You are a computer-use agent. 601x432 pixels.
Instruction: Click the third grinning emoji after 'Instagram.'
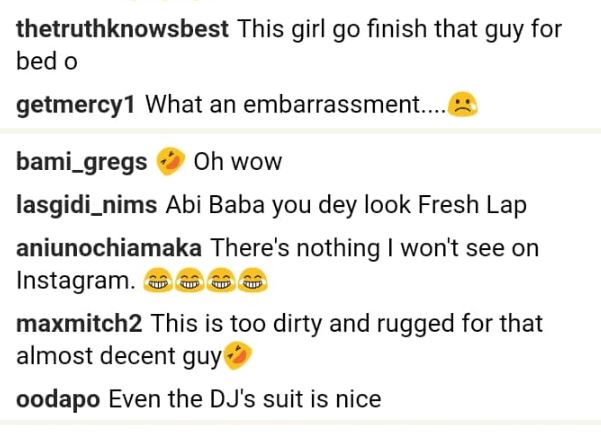[x=221, y=283]
